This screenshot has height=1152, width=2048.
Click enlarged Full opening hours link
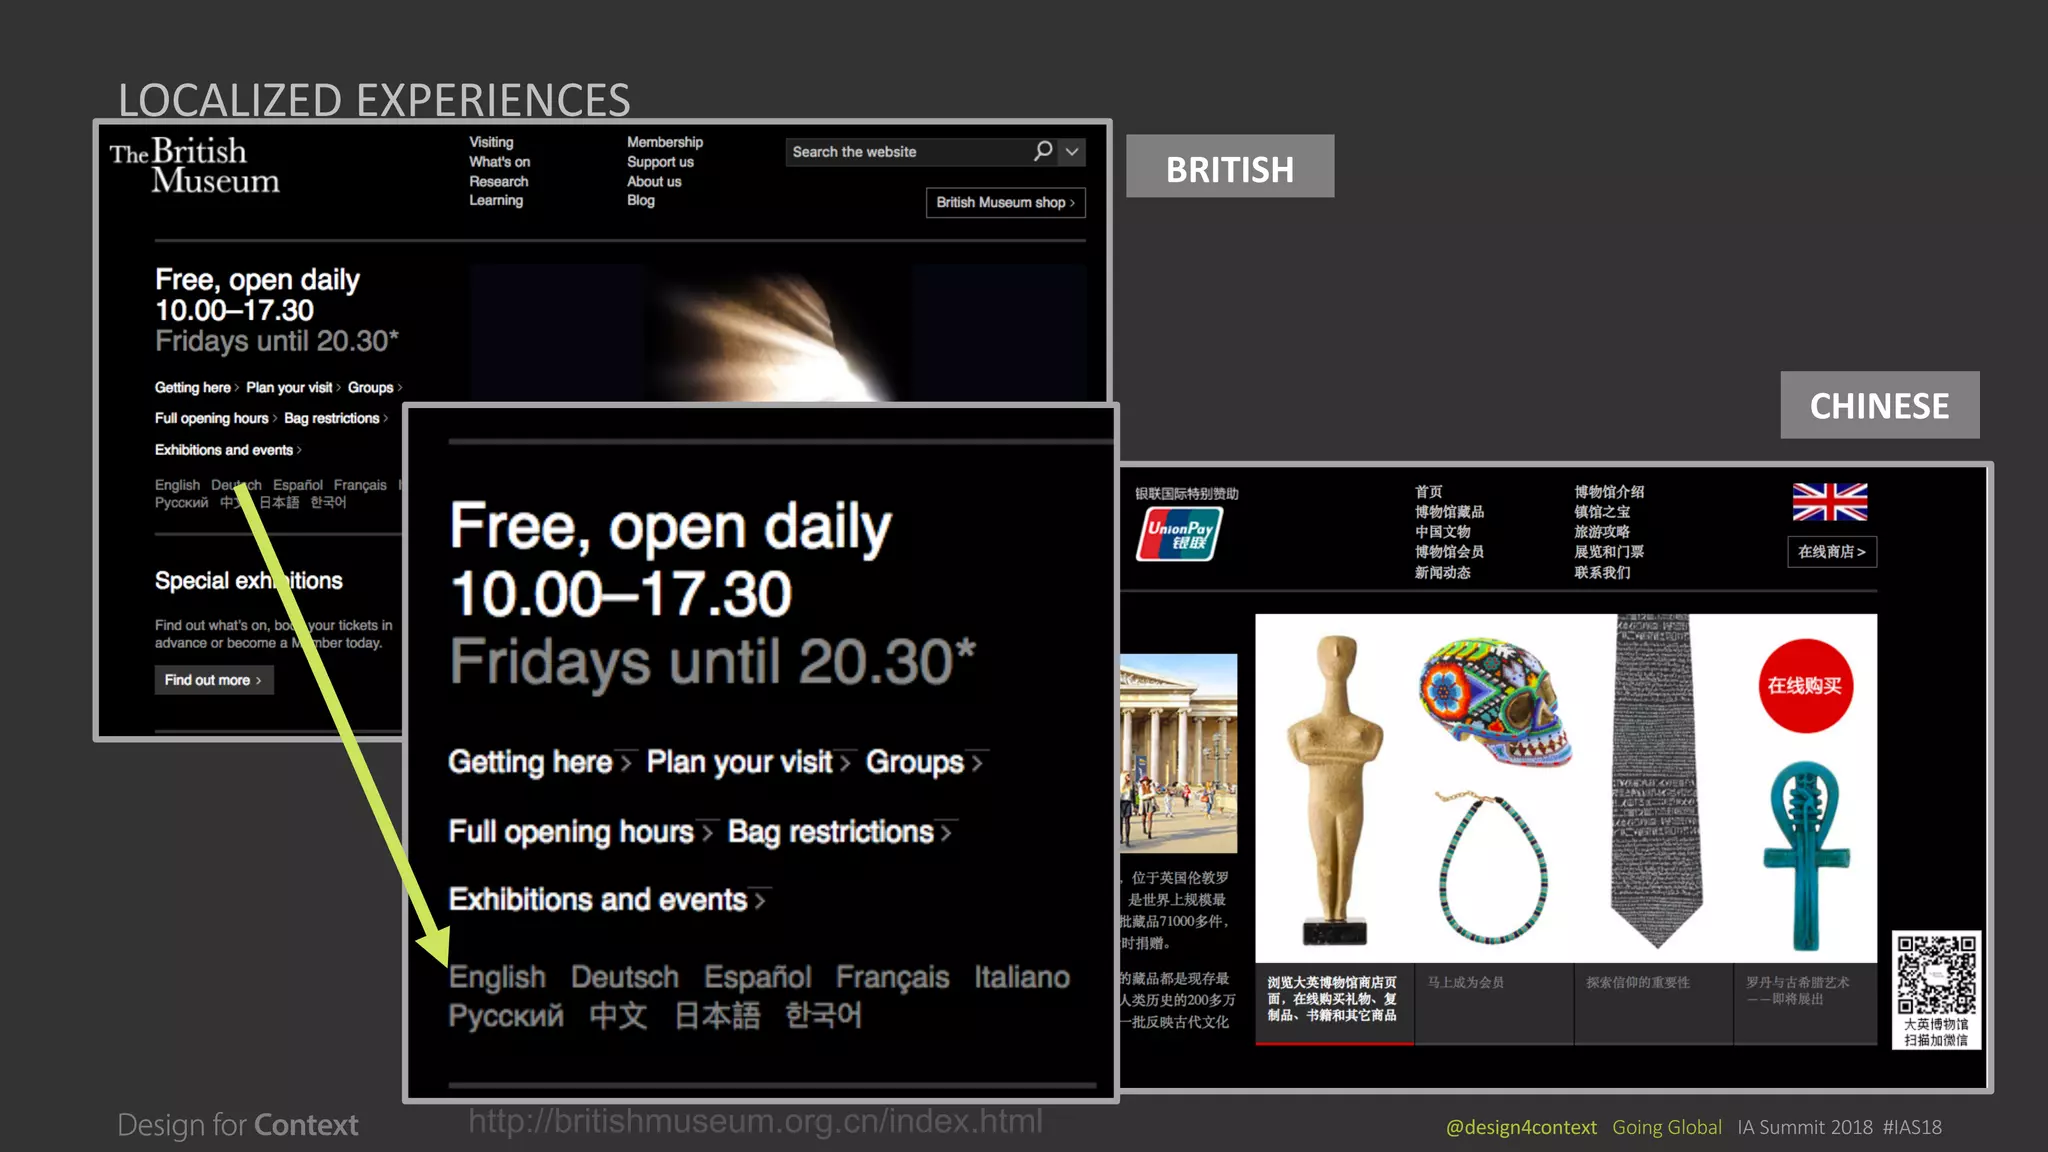[580, 832]
